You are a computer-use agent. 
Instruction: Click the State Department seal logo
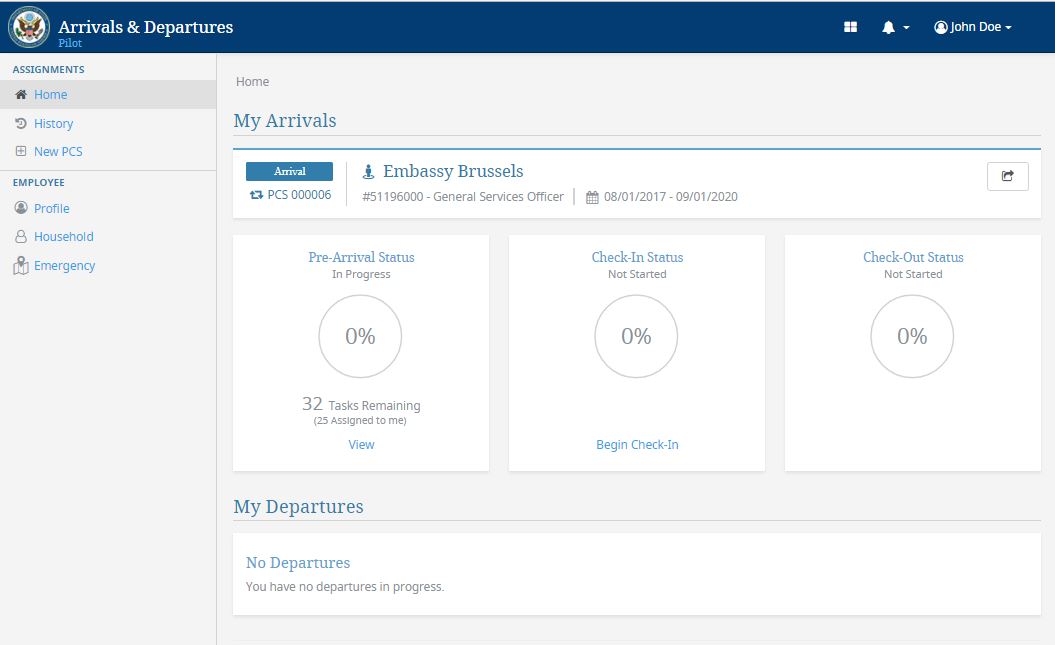pos(29,27)
